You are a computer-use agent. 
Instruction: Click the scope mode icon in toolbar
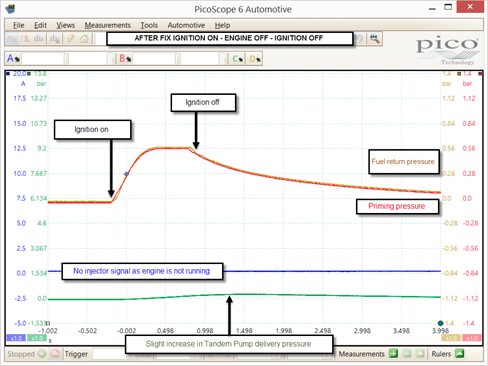point(13,39)
